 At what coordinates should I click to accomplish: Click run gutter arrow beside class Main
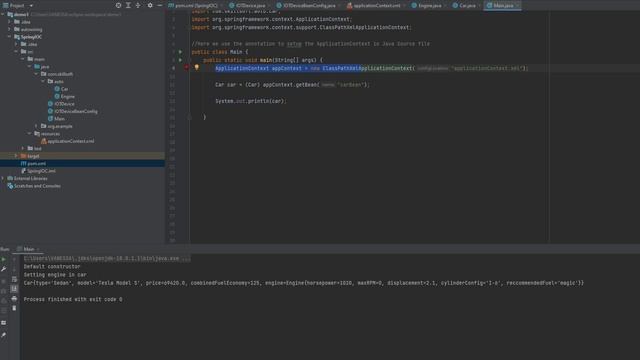[180, 52]
